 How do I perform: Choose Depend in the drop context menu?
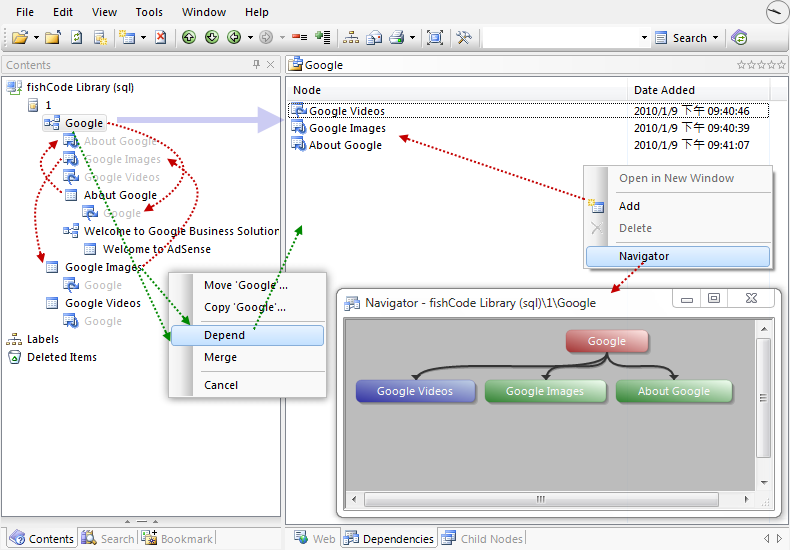click(247, 335)
